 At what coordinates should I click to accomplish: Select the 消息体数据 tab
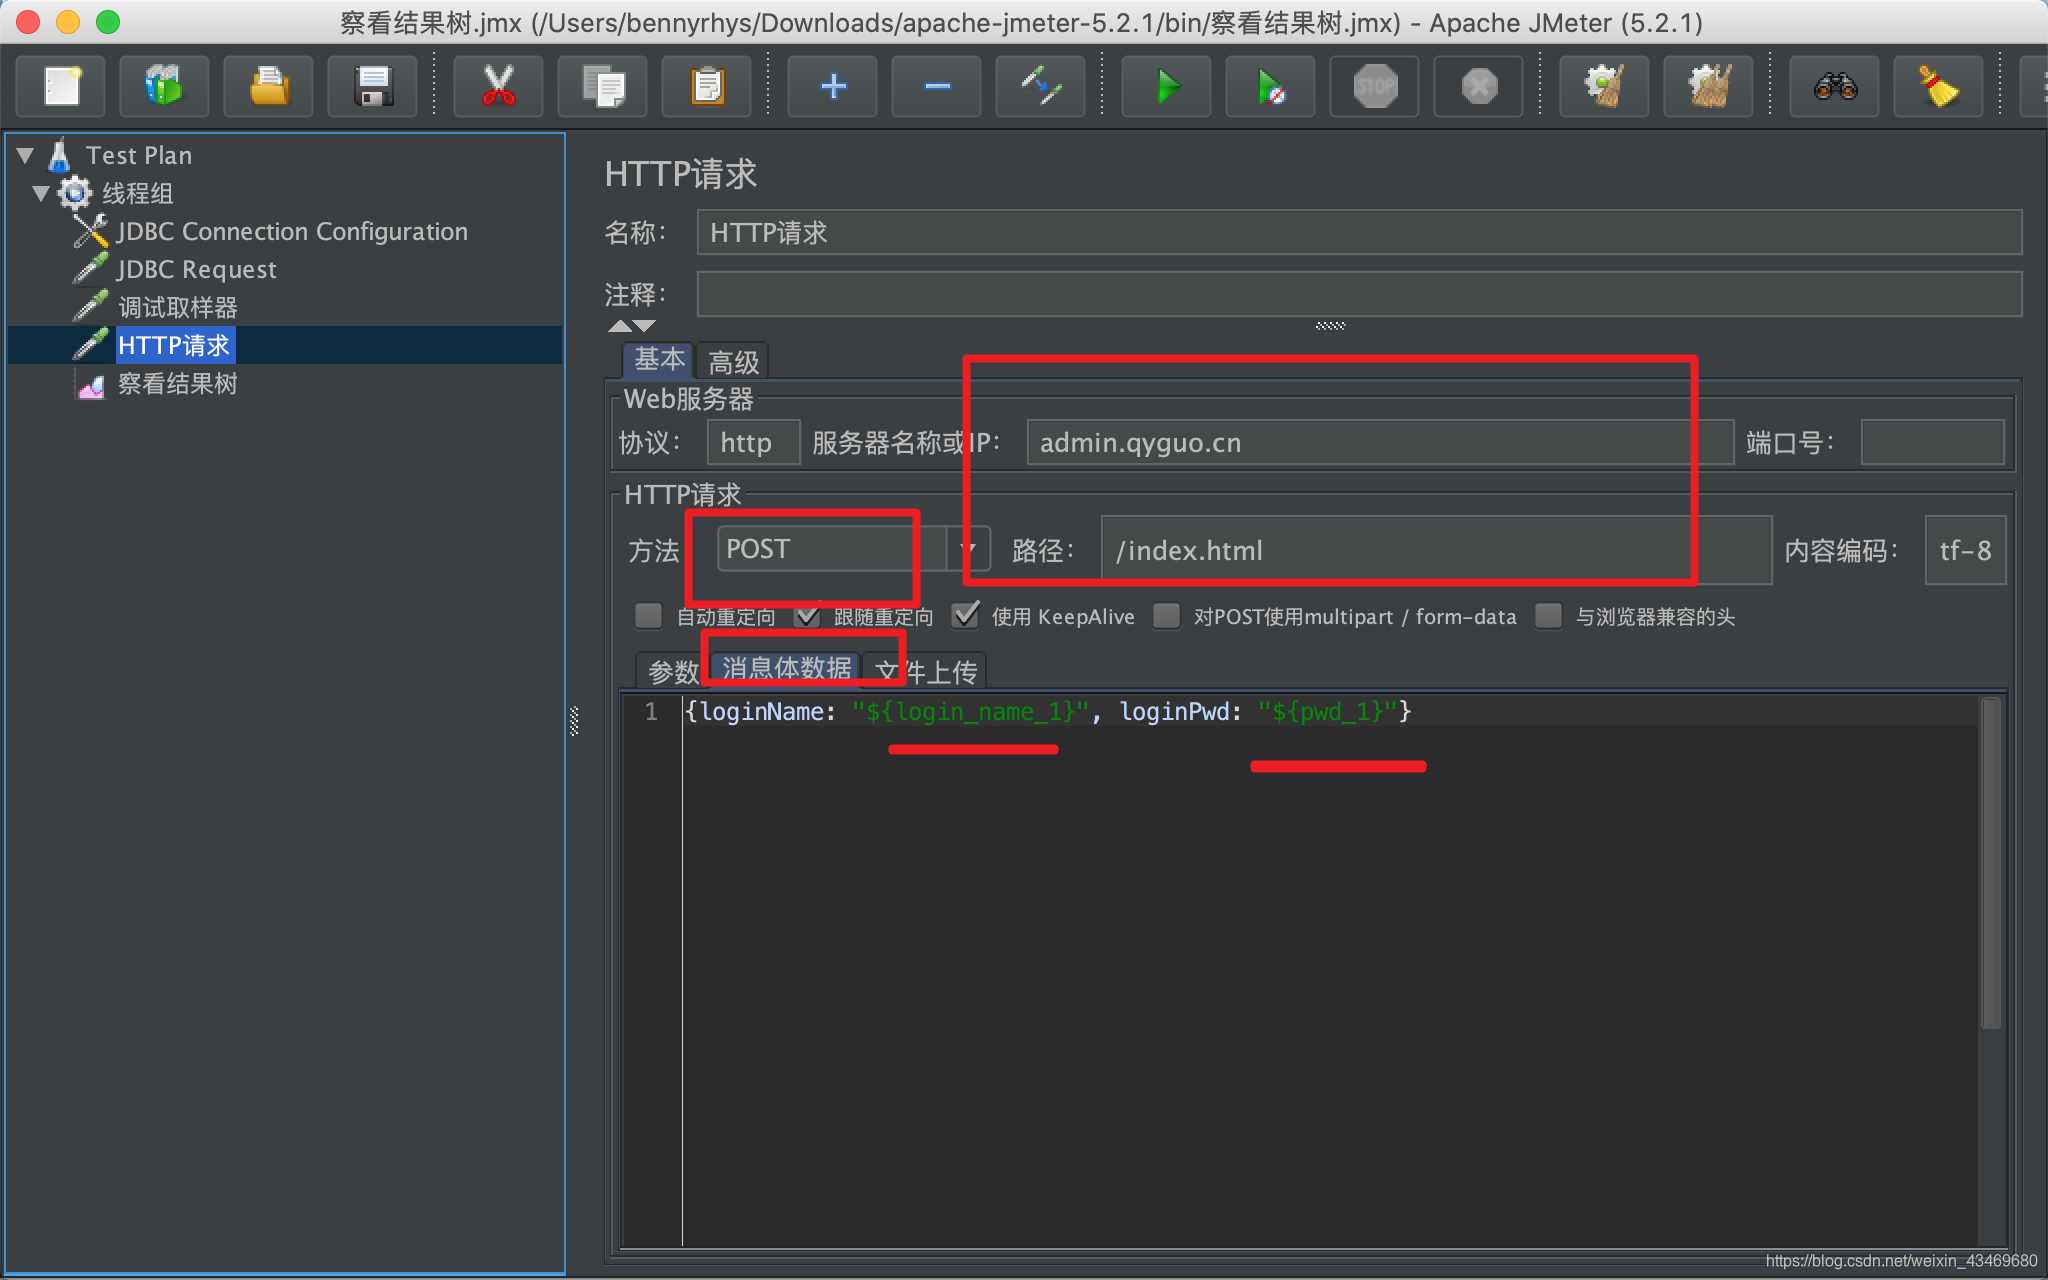point(786,668)
